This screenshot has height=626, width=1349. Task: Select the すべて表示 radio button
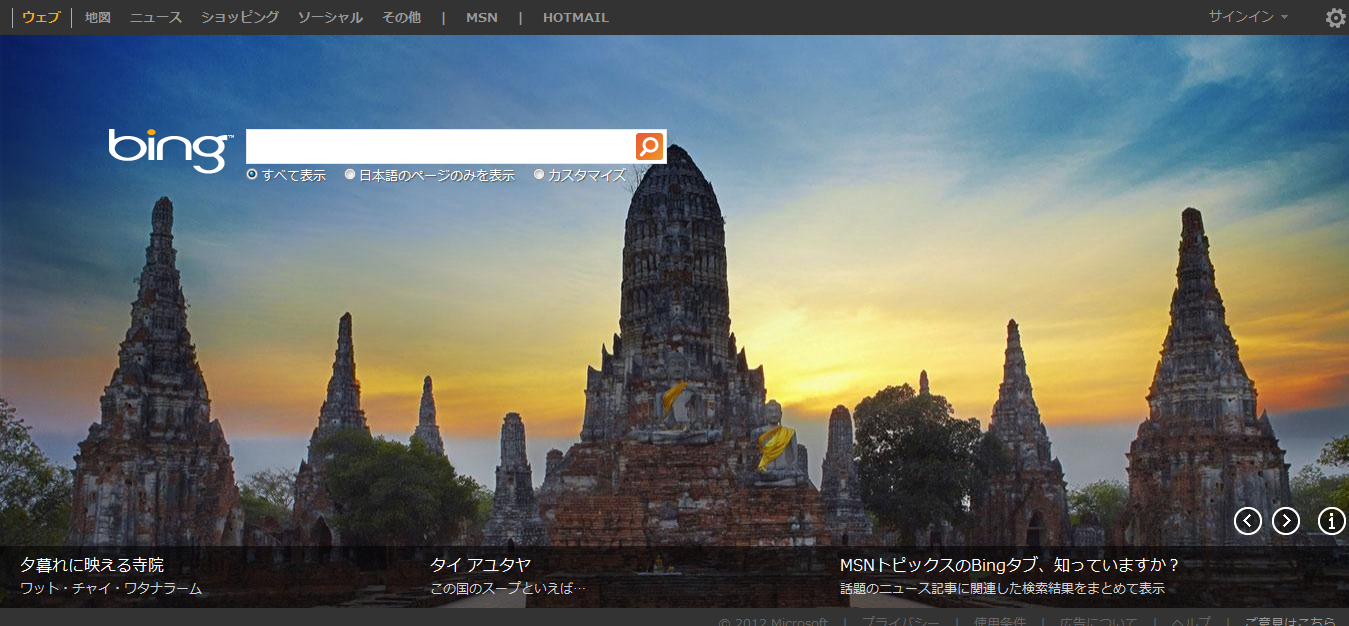coord(252,175)
